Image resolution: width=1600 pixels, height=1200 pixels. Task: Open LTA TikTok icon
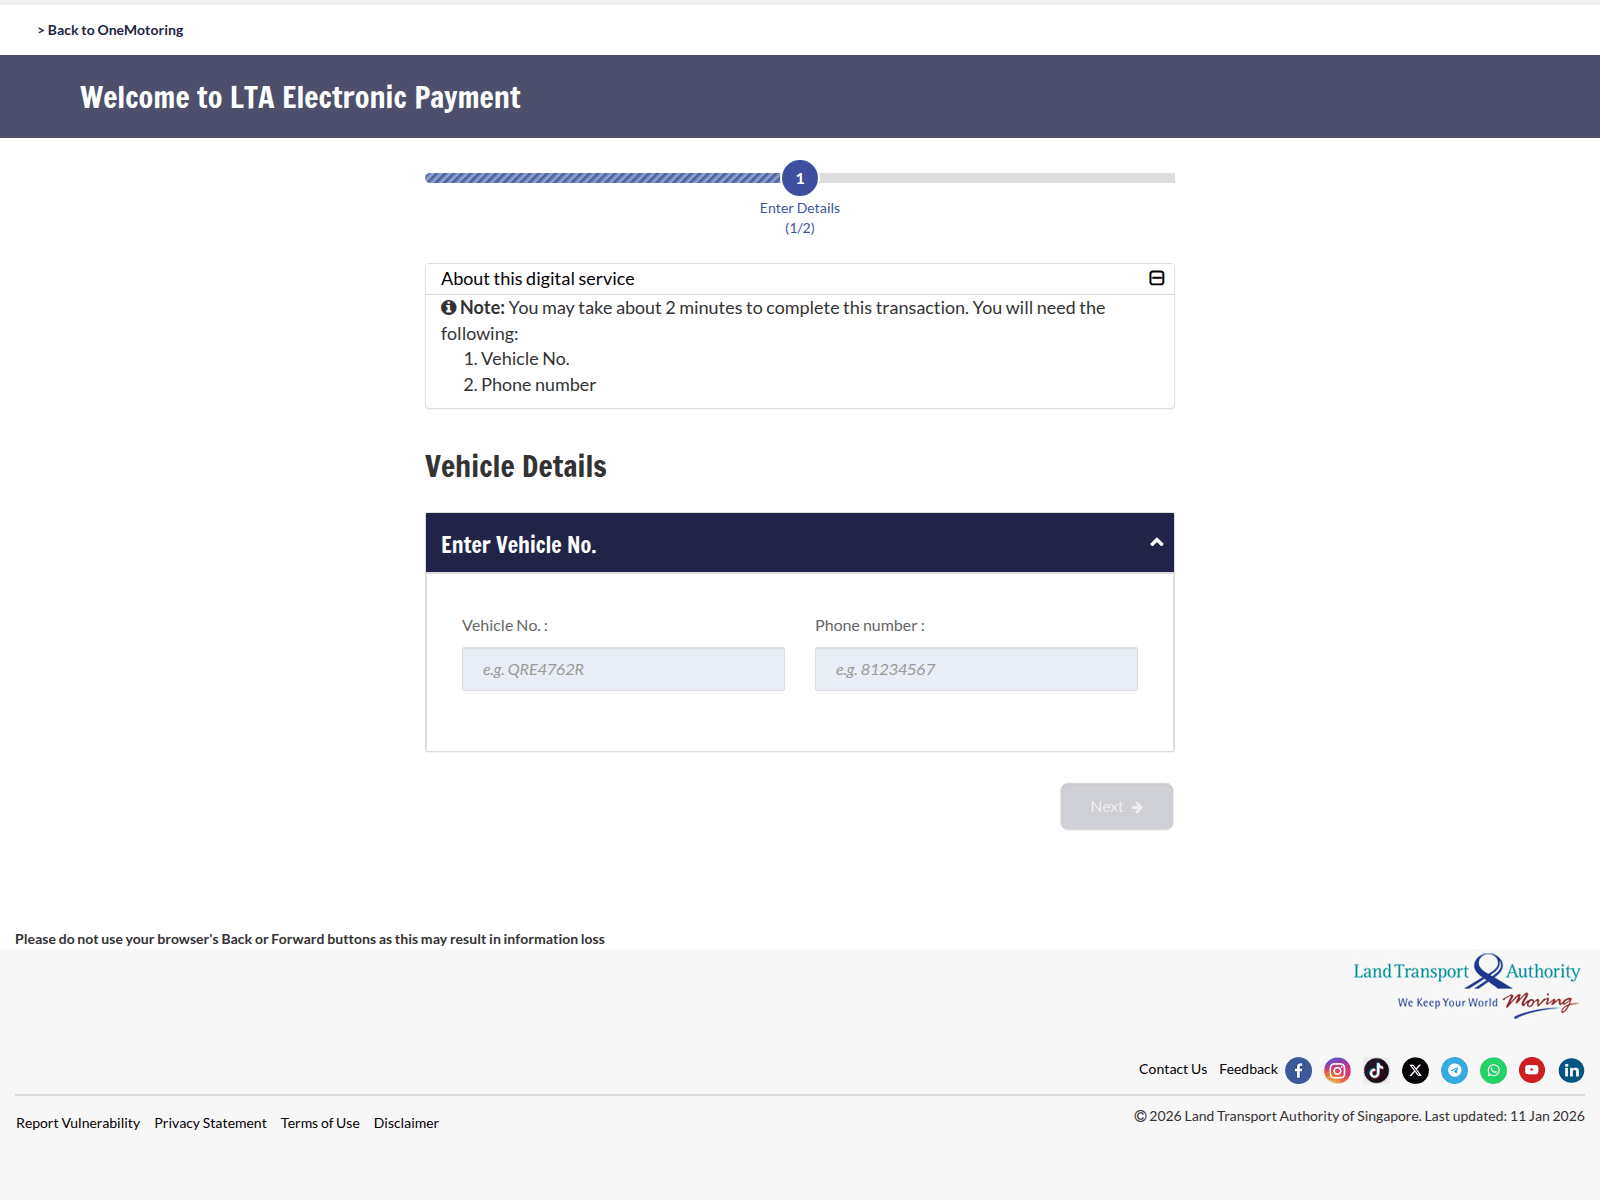coord(1376,1070)
